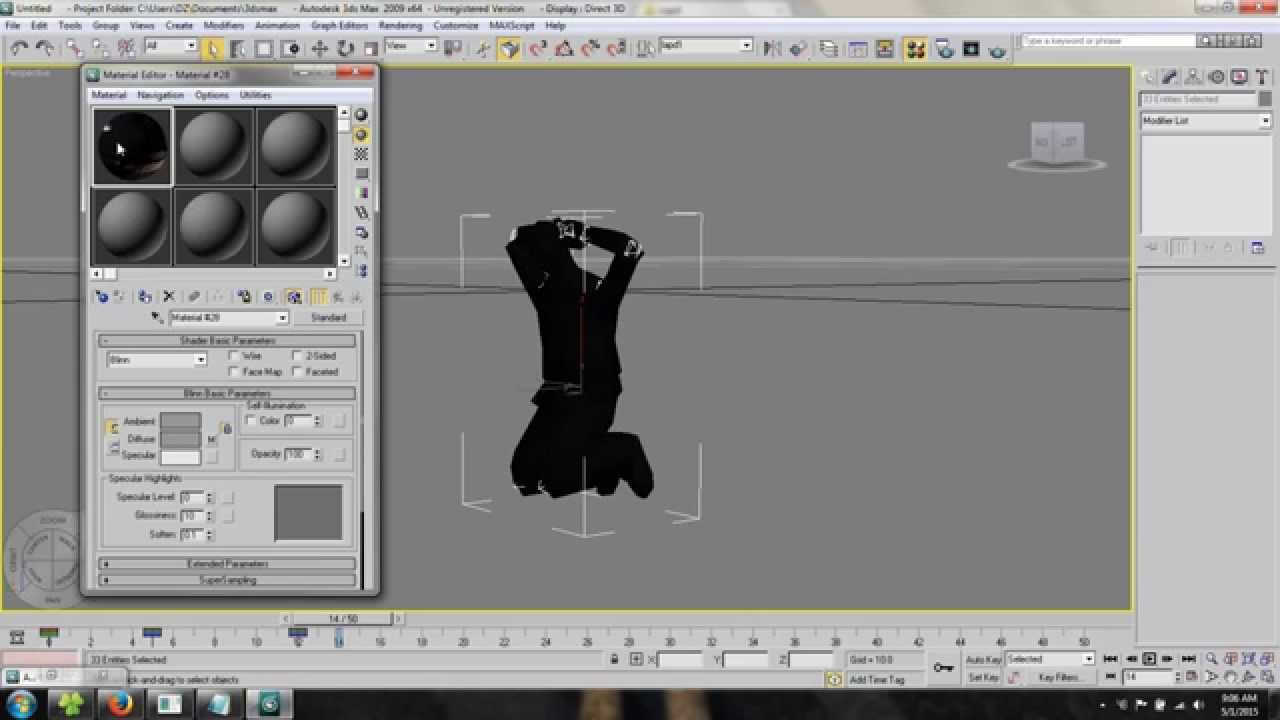Click the Key Filters button
This screenshot has height=720, width=1280.
pyautogui.click(x=1059, y=677)
